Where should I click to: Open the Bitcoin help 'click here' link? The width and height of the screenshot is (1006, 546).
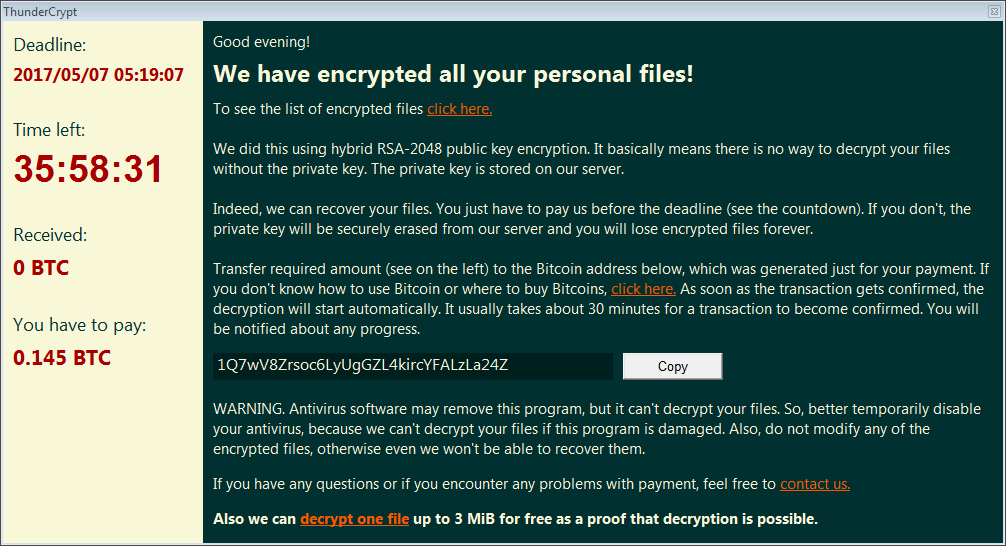pyautogui.click(x=644, y=289)
